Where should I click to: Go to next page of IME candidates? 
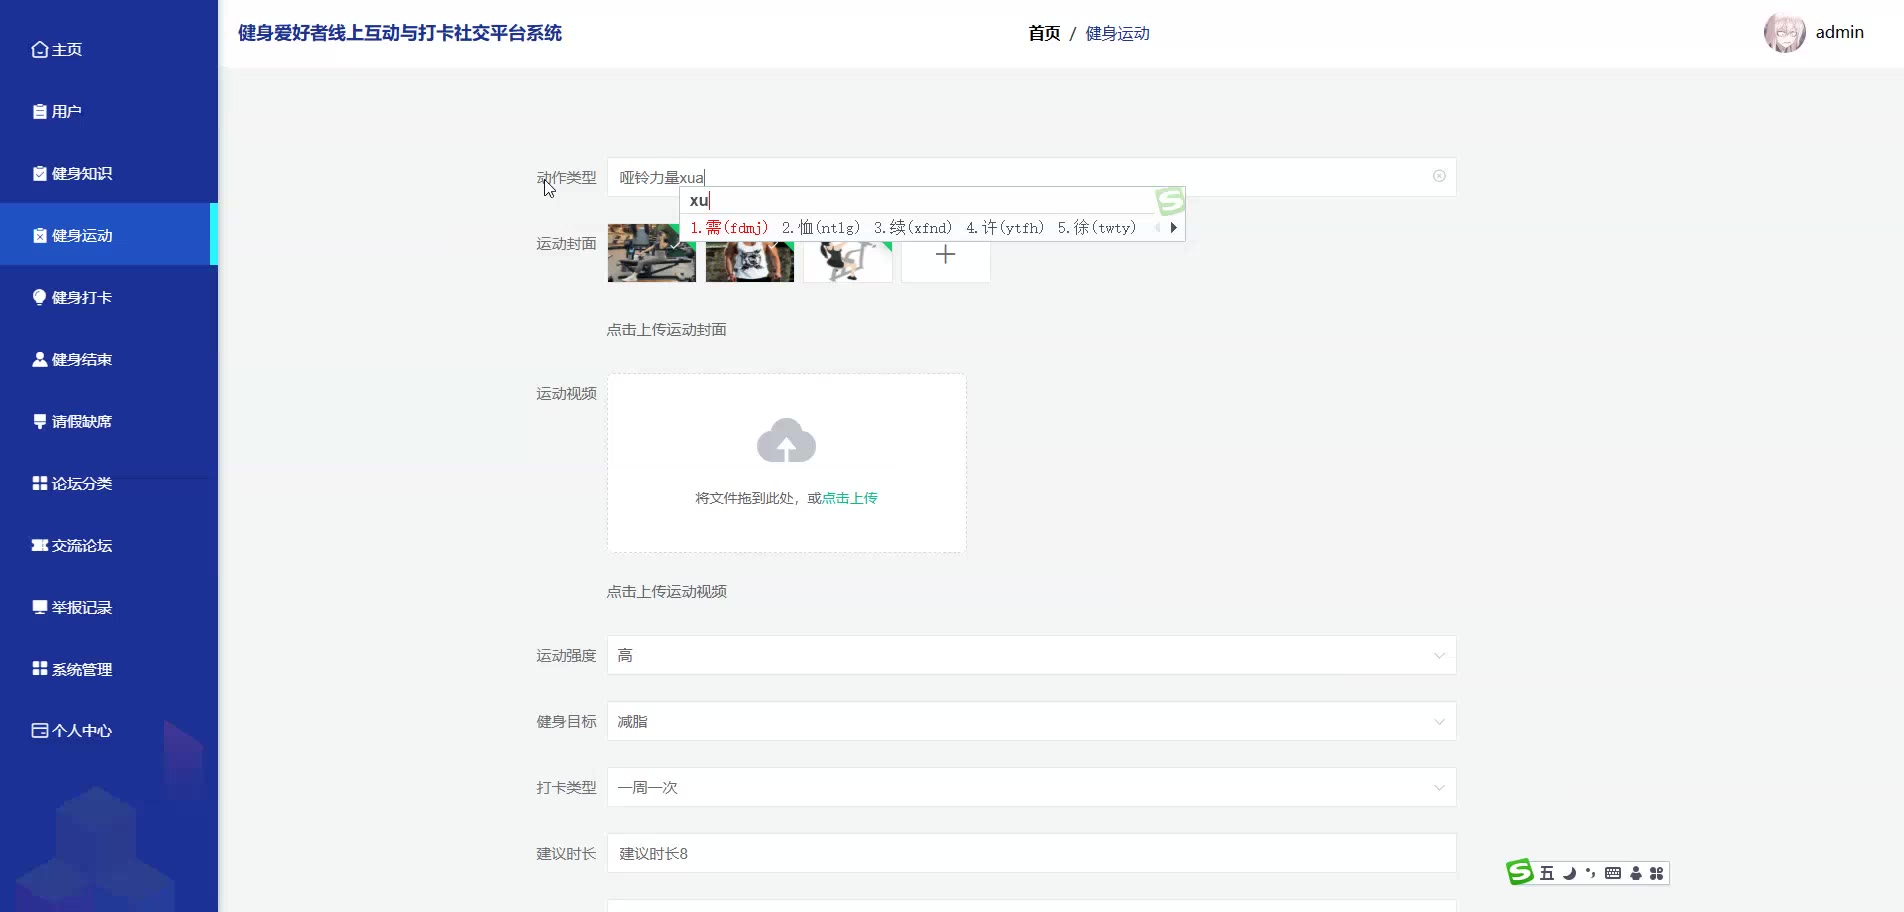1173,228
